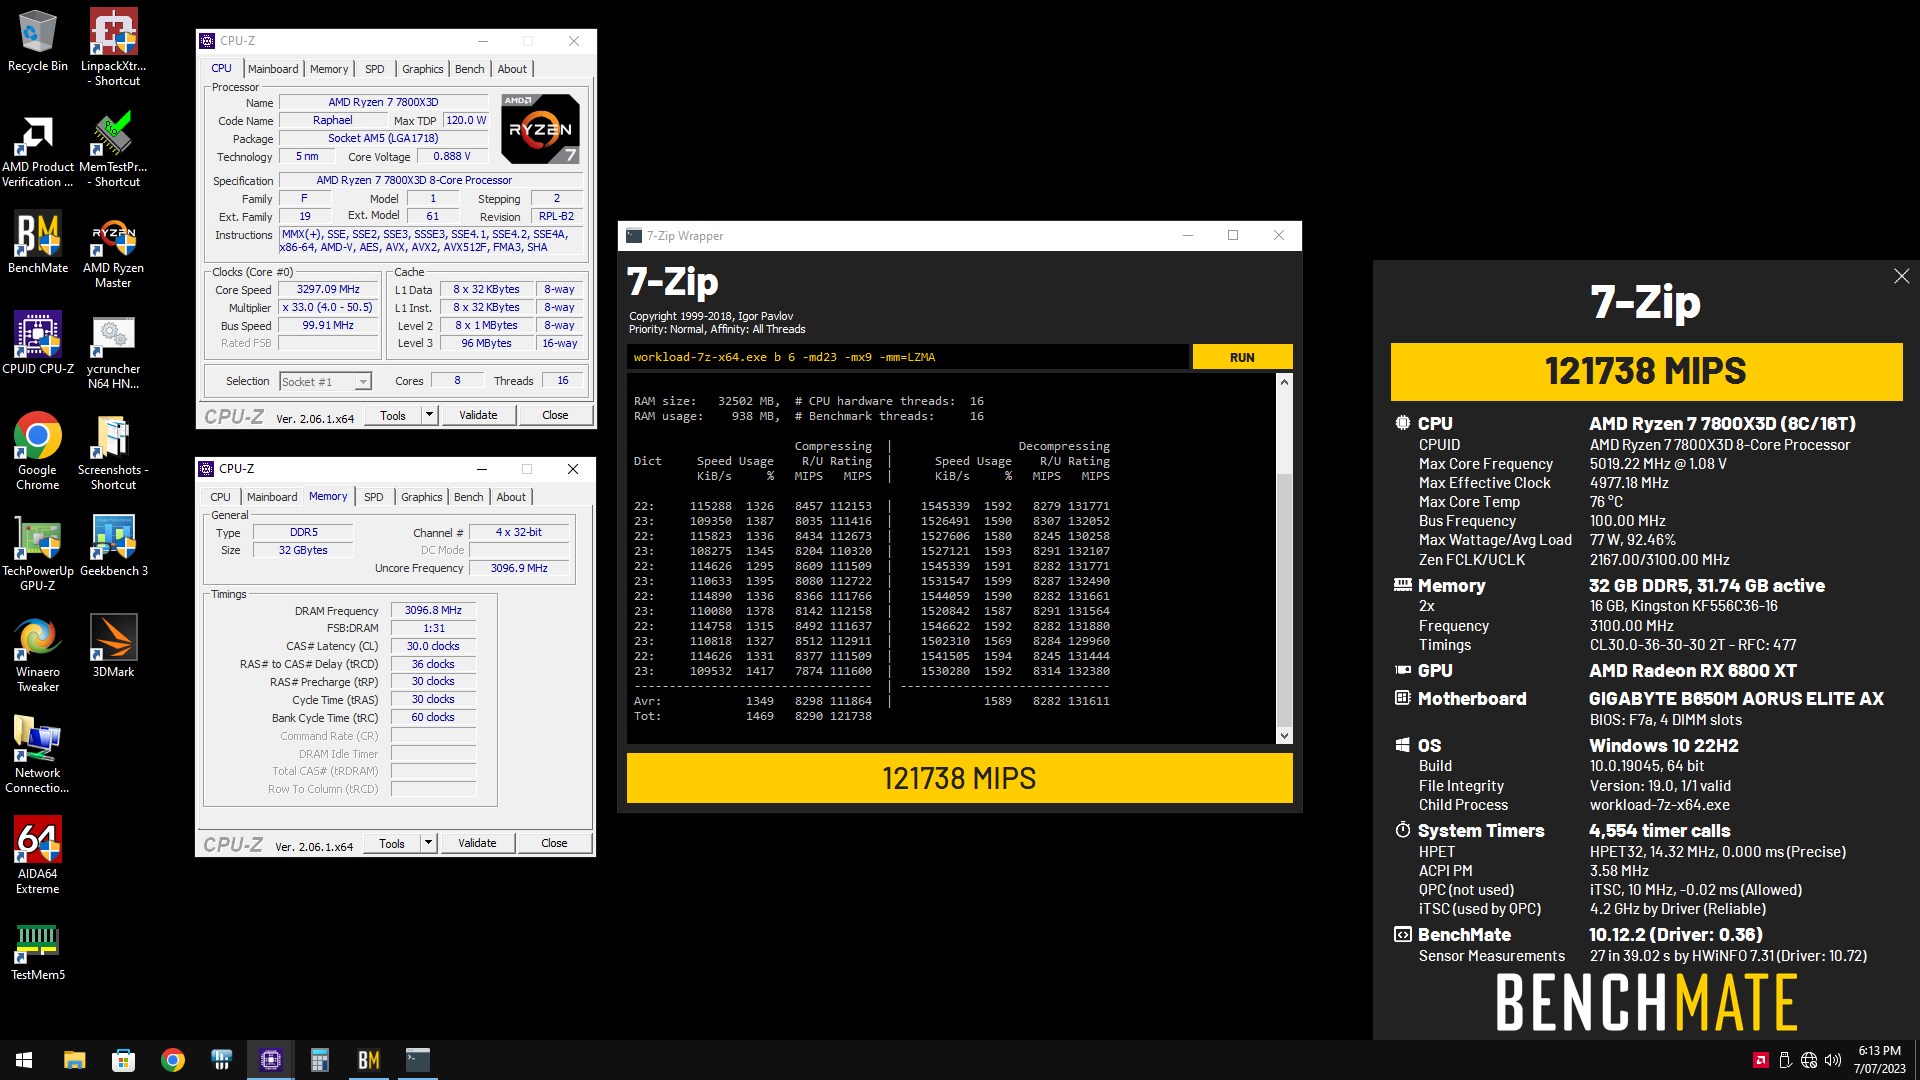Screen dimensions: 1920x1080
Task: Switch to CPU tab in bottom CPU-Z
Action: tap(220, 497)
